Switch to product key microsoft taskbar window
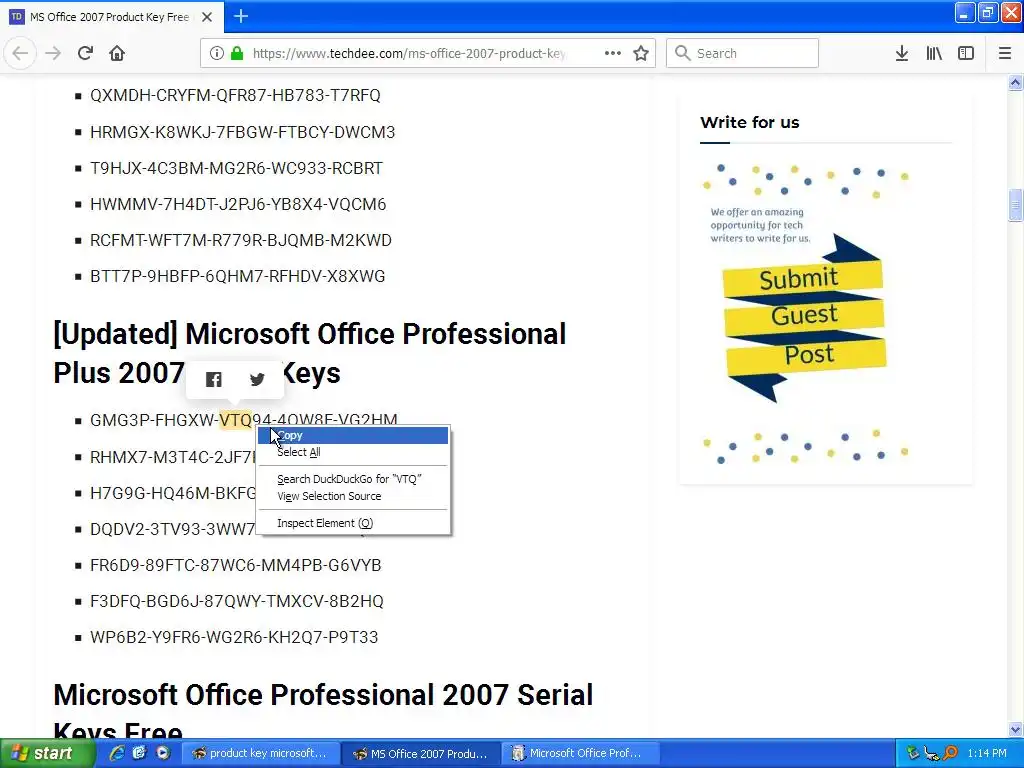 tap(260, 753)
